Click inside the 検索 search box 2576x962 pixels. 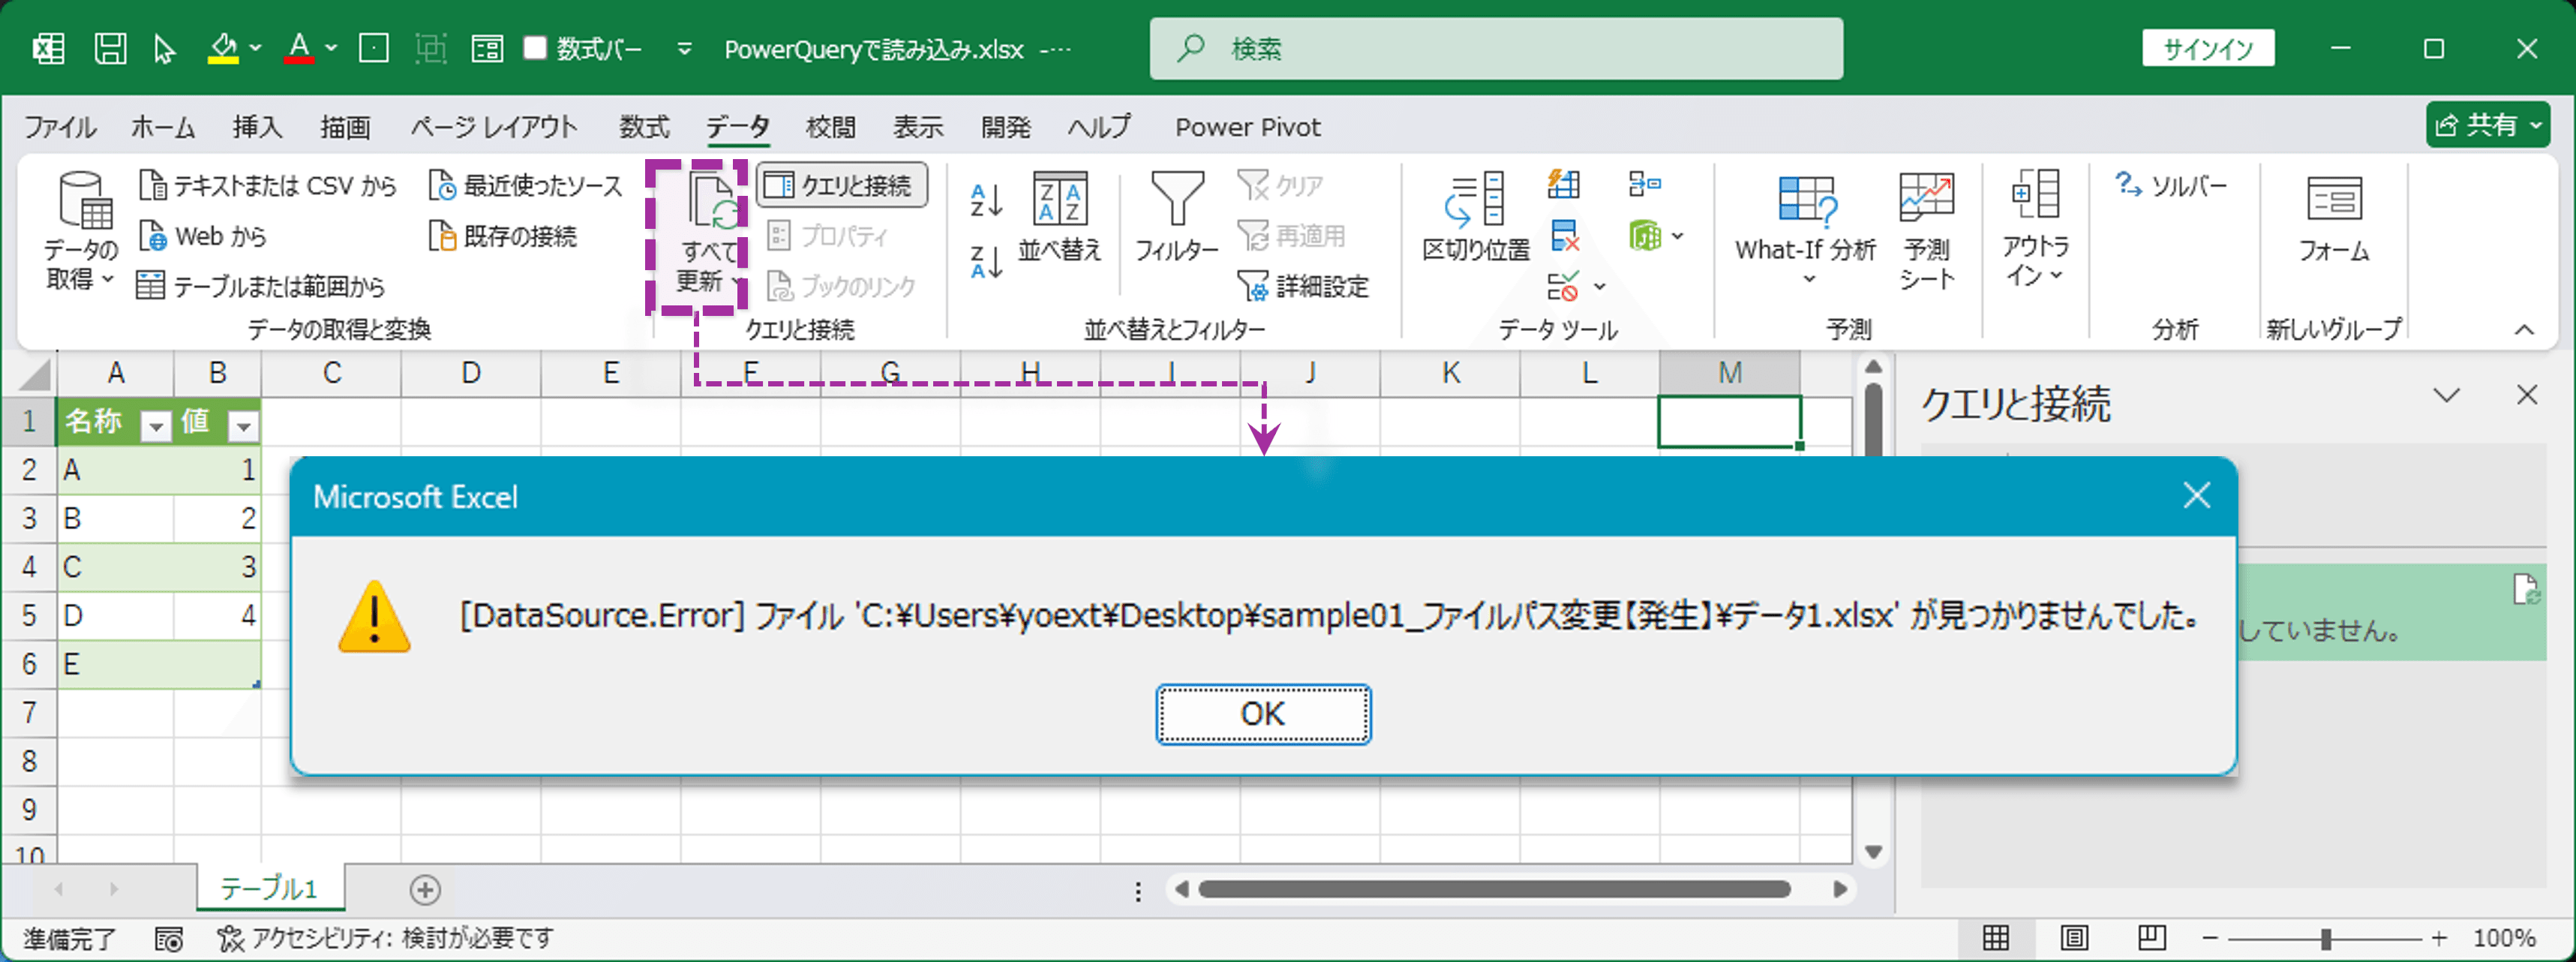pyautogui.click(x=1450, y=48)
